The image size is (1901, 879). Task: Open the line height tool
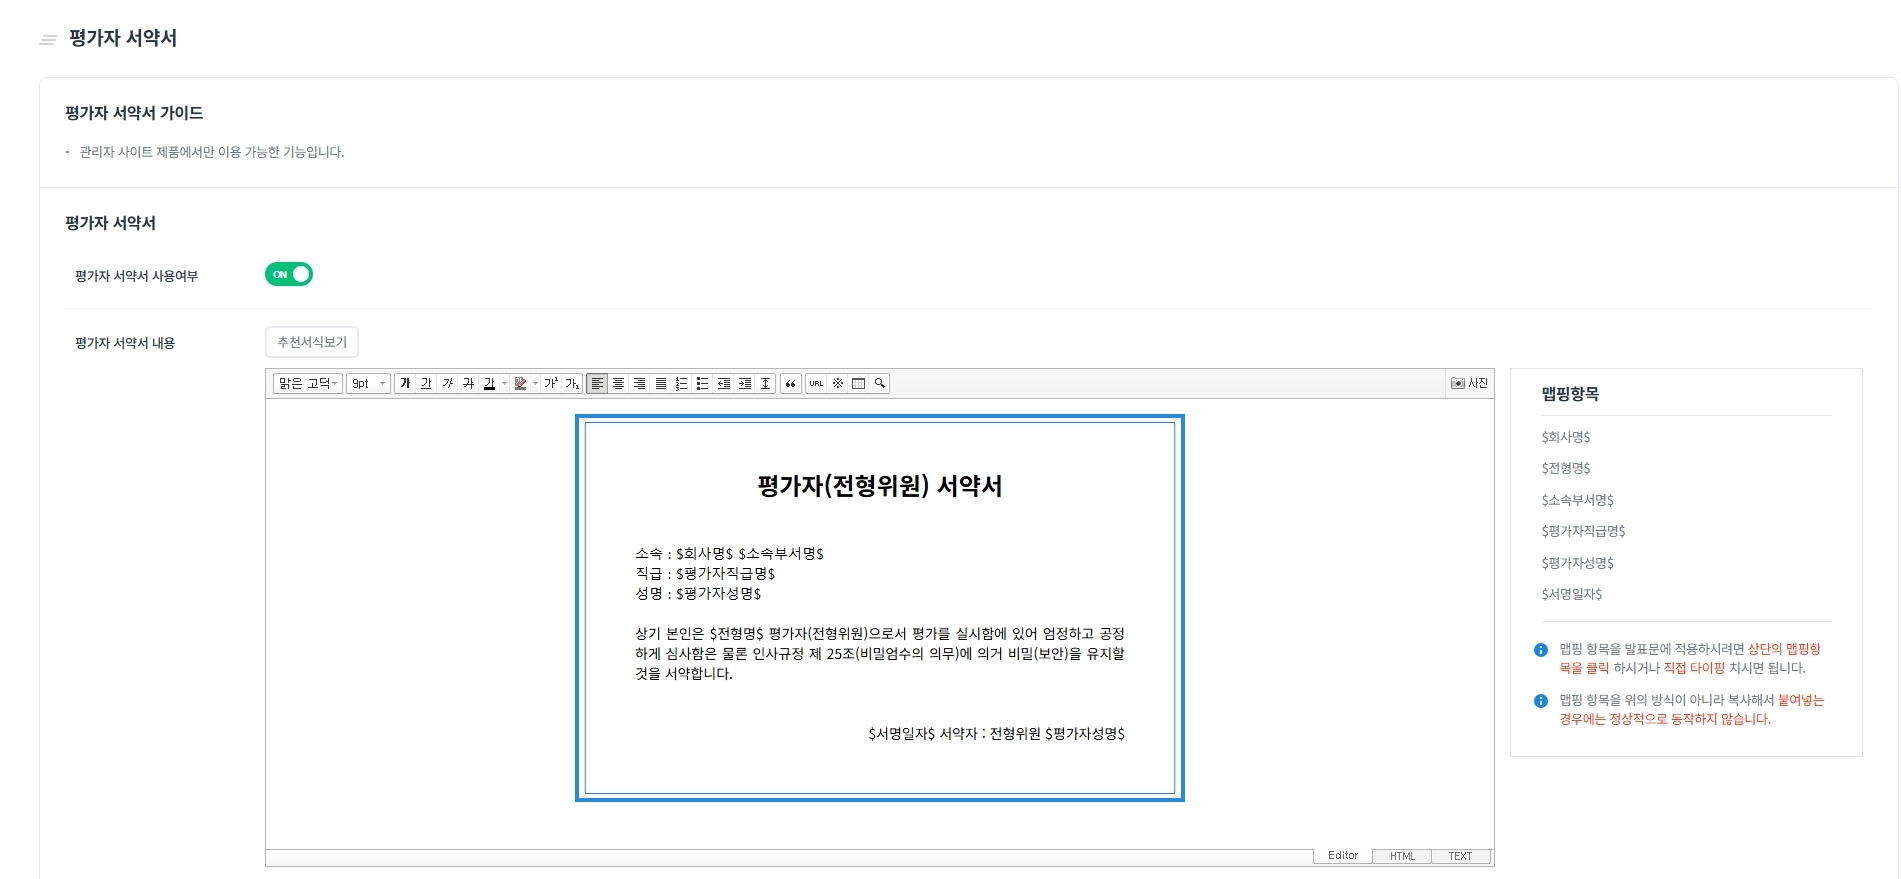(x=765, y=383)
